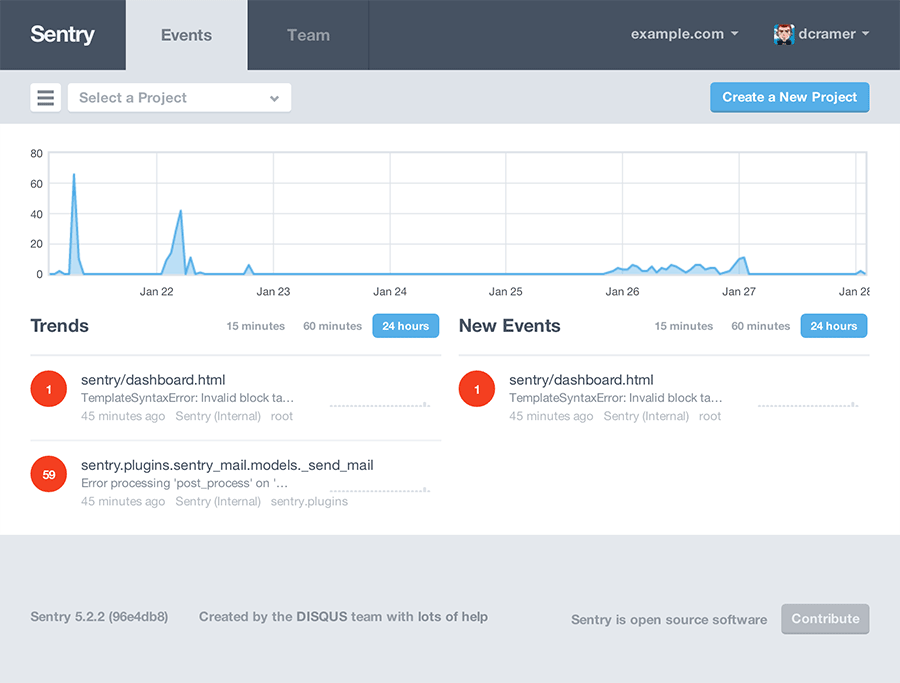Click sparkline of dashboard.html in New Events
The height and width of the screenshot is (683, 900).
coord(807,405)
